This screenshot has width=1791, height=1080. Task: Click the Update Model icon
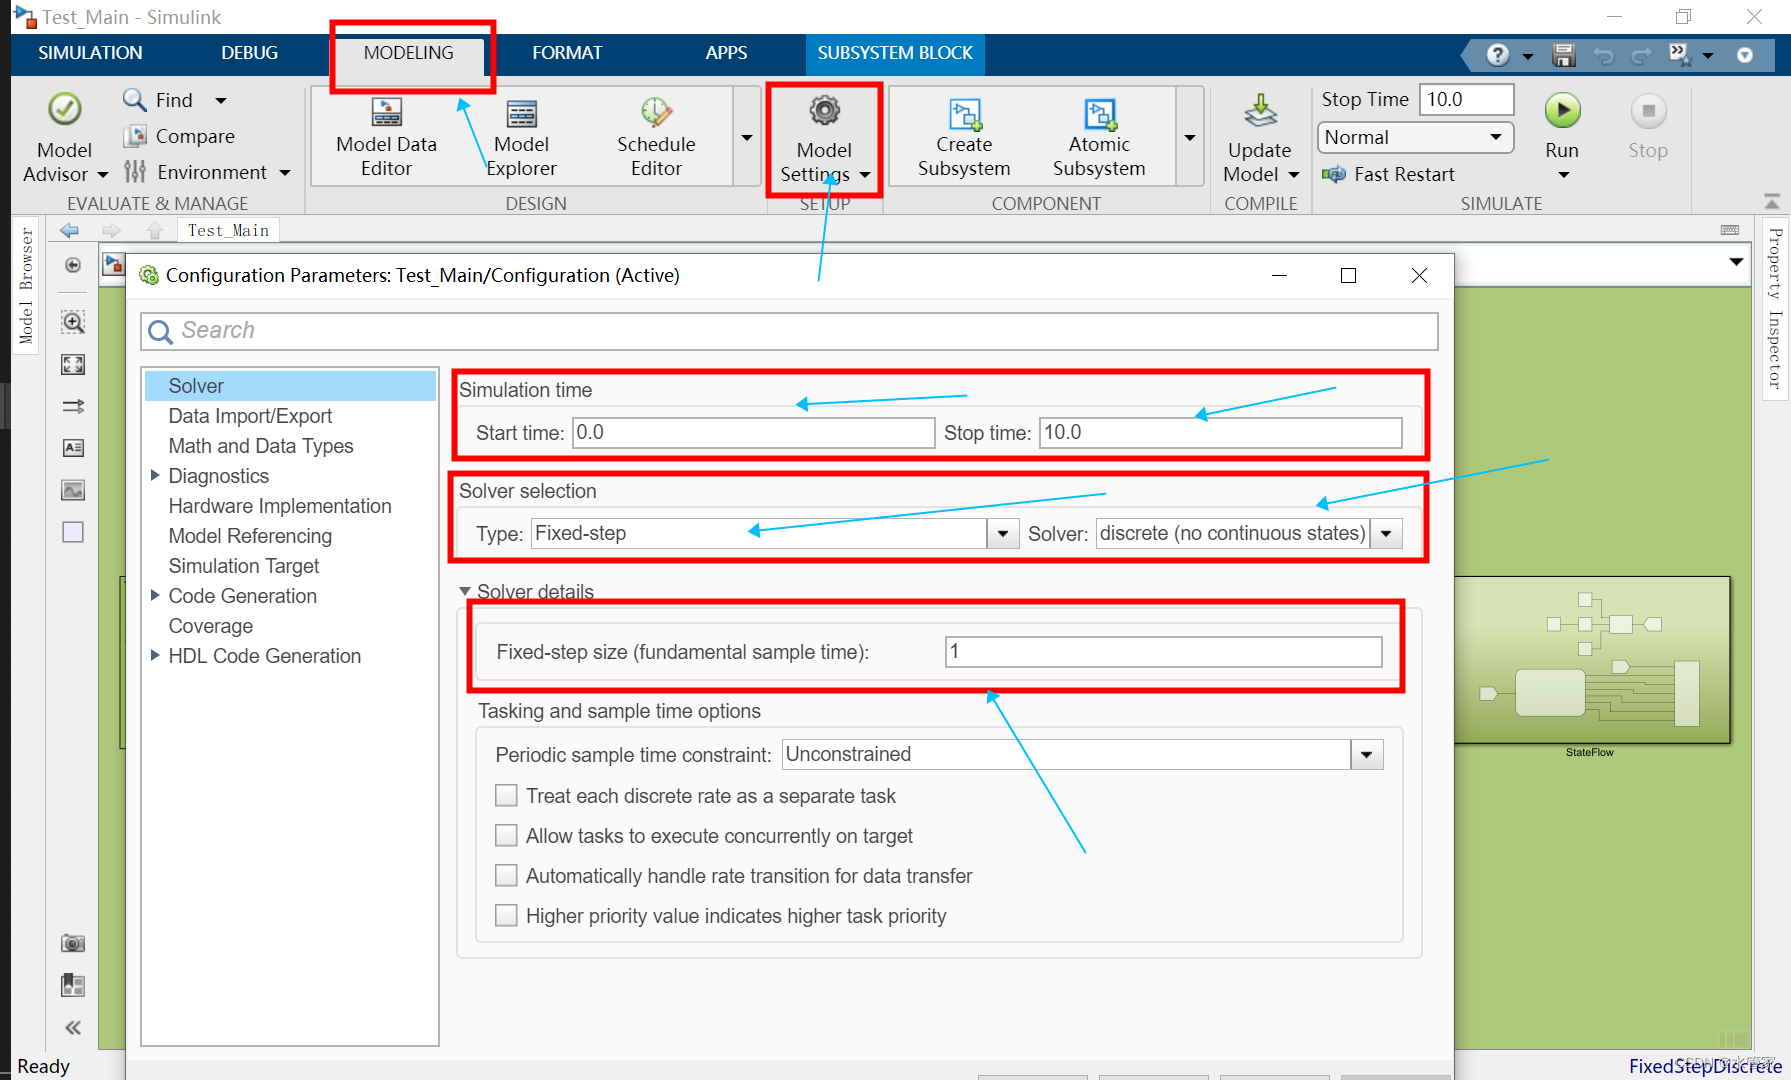[1260, 110]
